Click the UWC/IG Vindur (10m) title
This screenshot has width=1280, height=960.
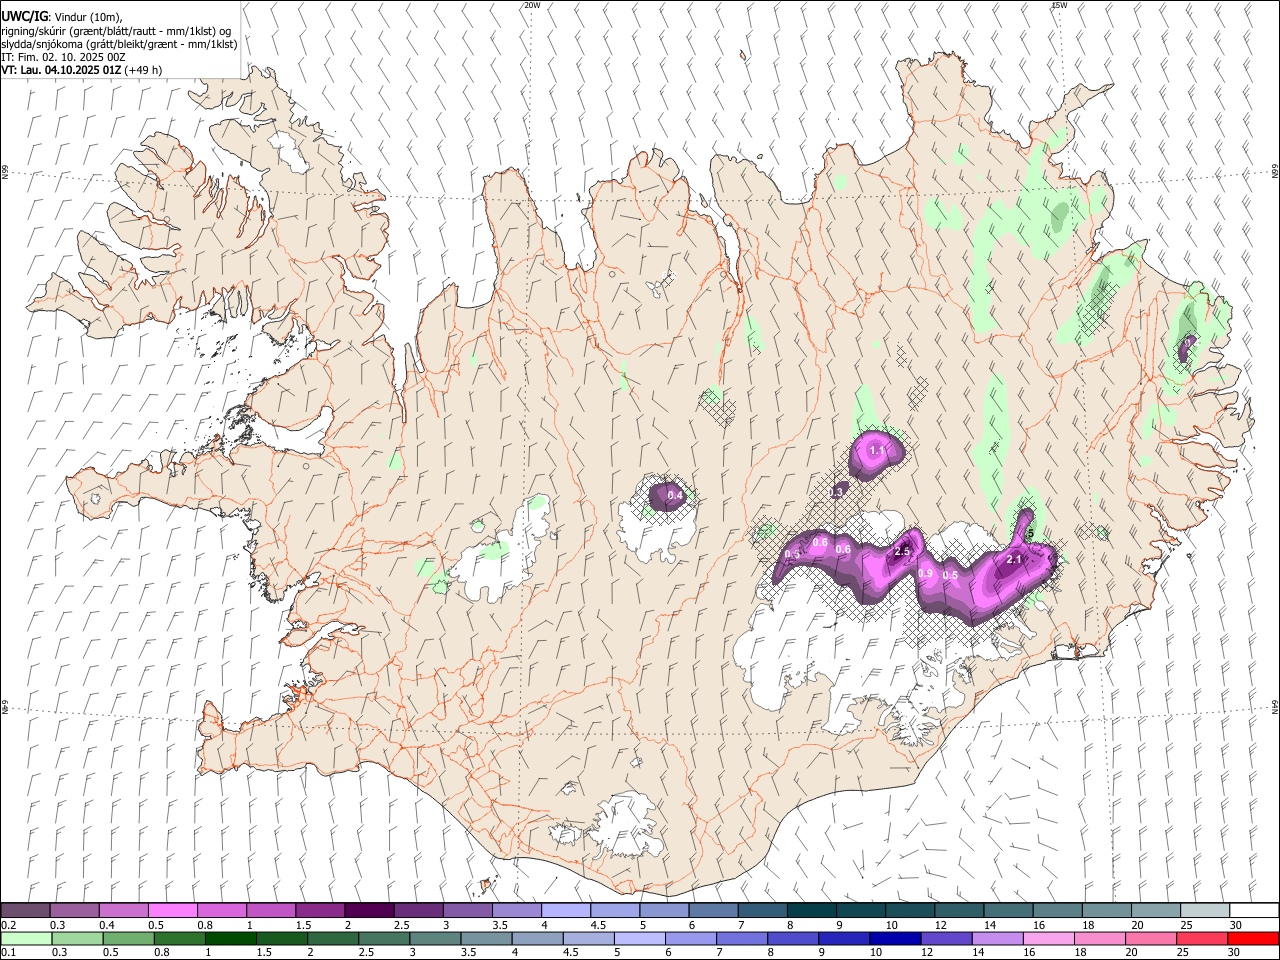[x=62, y=17]
